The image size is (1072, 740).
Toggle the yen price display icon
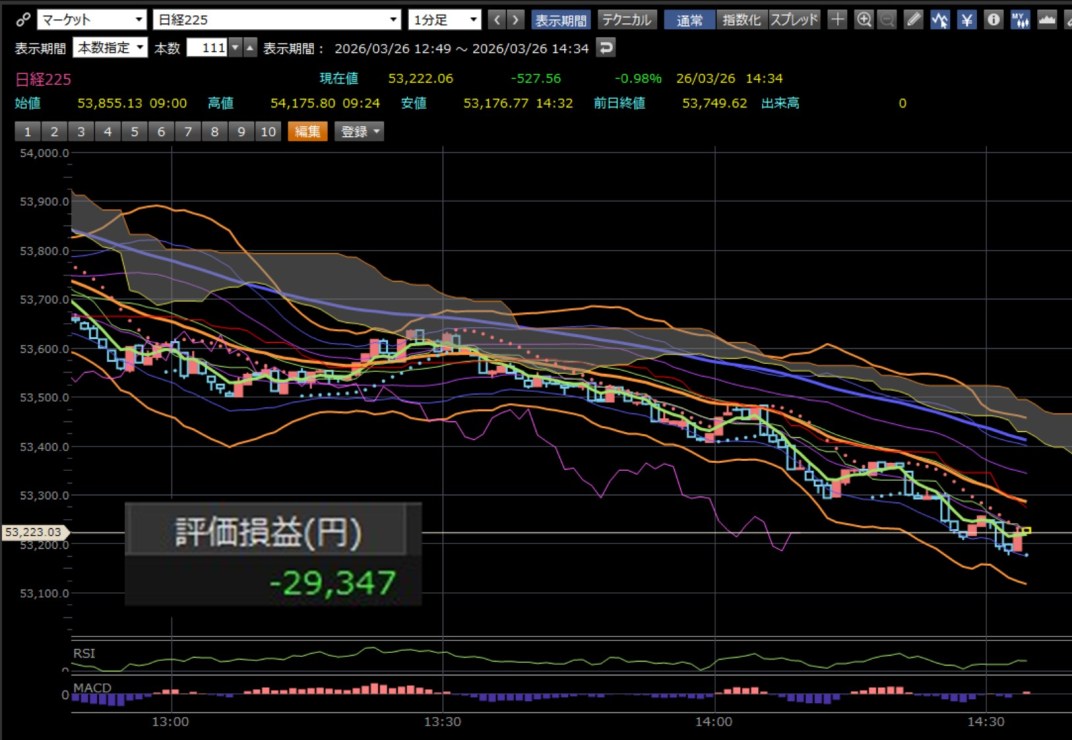coord(966,20)
